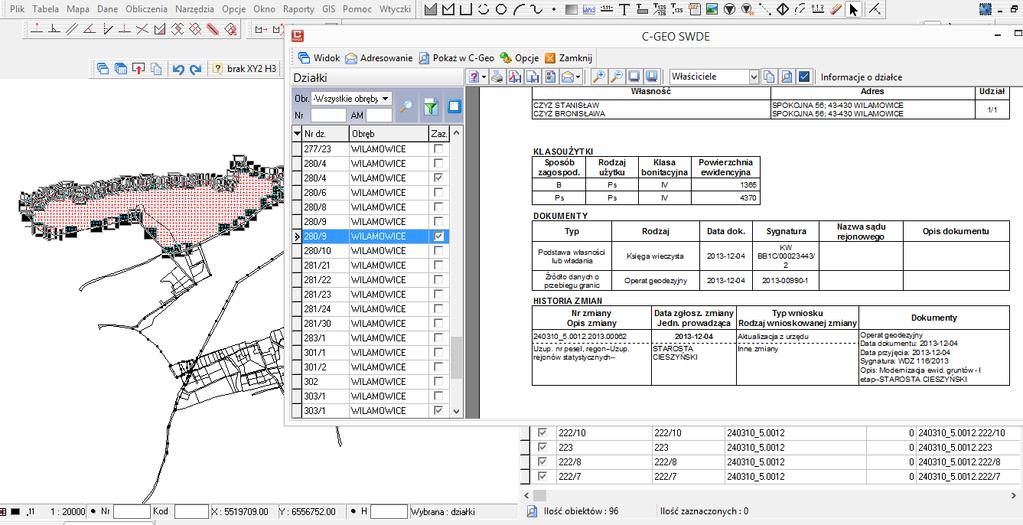Open the Raporty menu
This screenshot has width=1023, height=525.
click(x=298, y=9)
